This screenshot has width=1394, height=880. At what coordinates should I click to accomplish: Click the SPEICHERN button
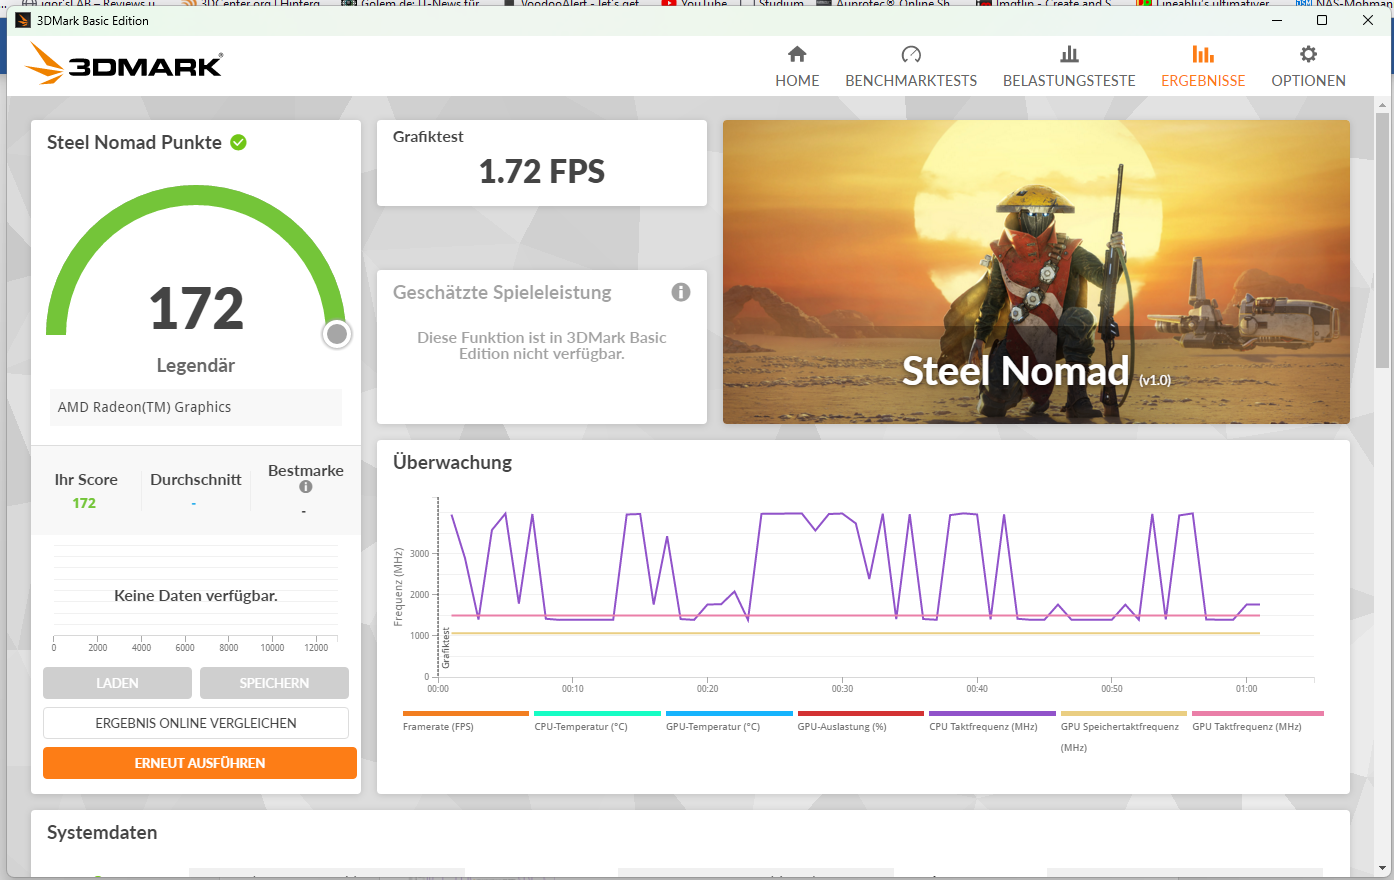click(x=274, y=683)
